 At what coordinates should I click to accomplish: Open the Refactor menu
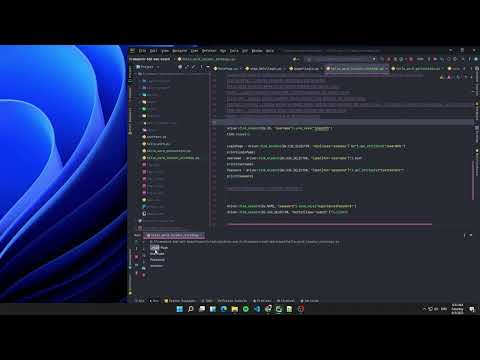209,51
